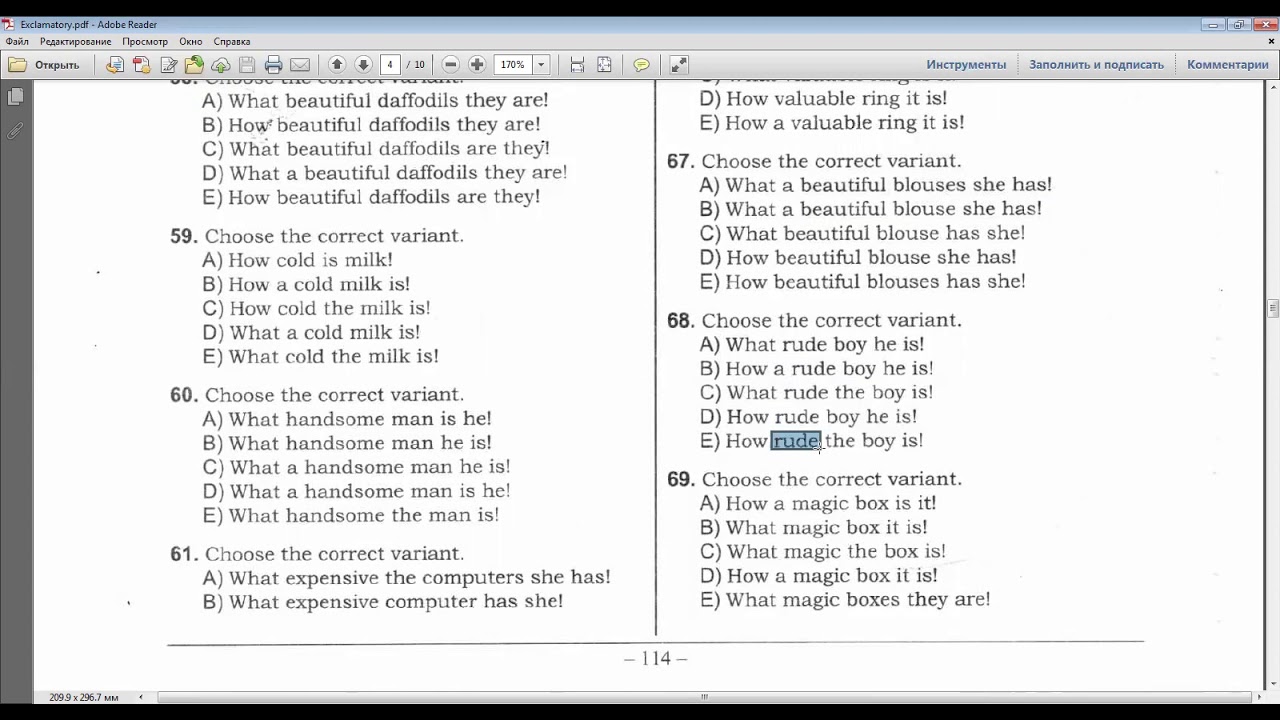Show attachments paperclip panel icon
The width and height of the screenshot is (1280, 720).
[x=15, y=130]
